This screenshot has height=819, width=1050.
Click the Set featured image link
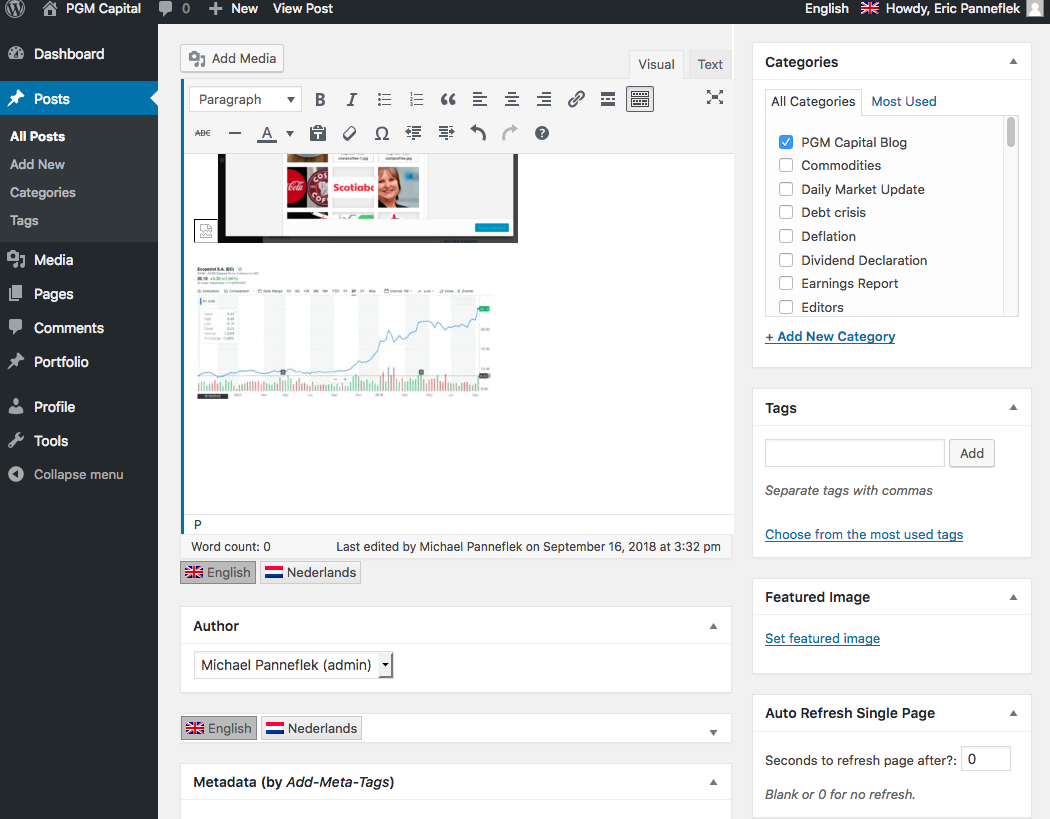[822, 638]
